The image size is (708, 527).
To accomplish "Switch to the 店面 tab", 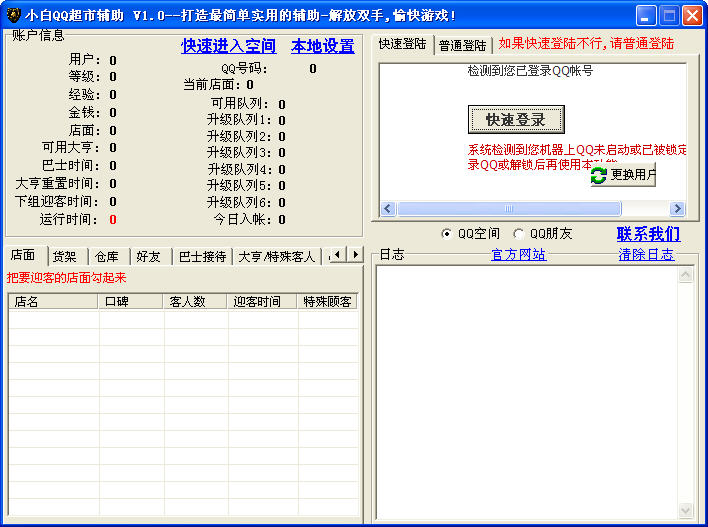I will pyautogui.click(x=23, y=256).
